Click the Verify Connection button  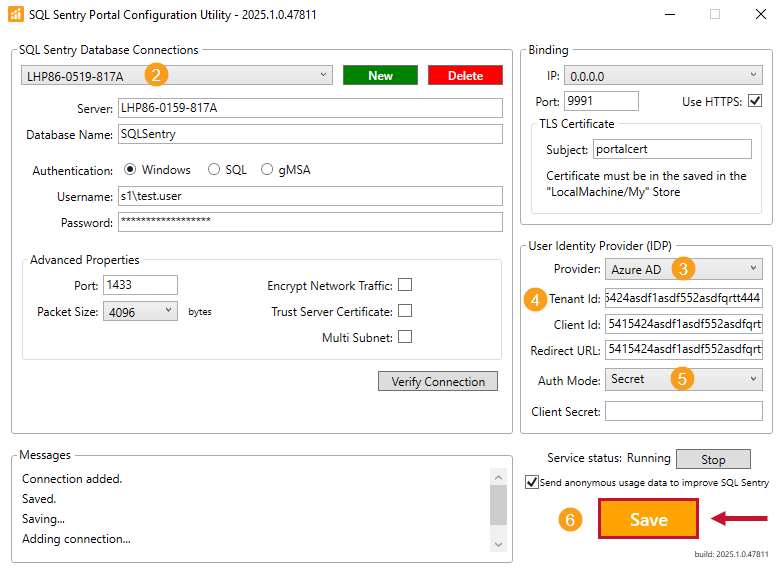pyautogui.click(x=438, y=381)
